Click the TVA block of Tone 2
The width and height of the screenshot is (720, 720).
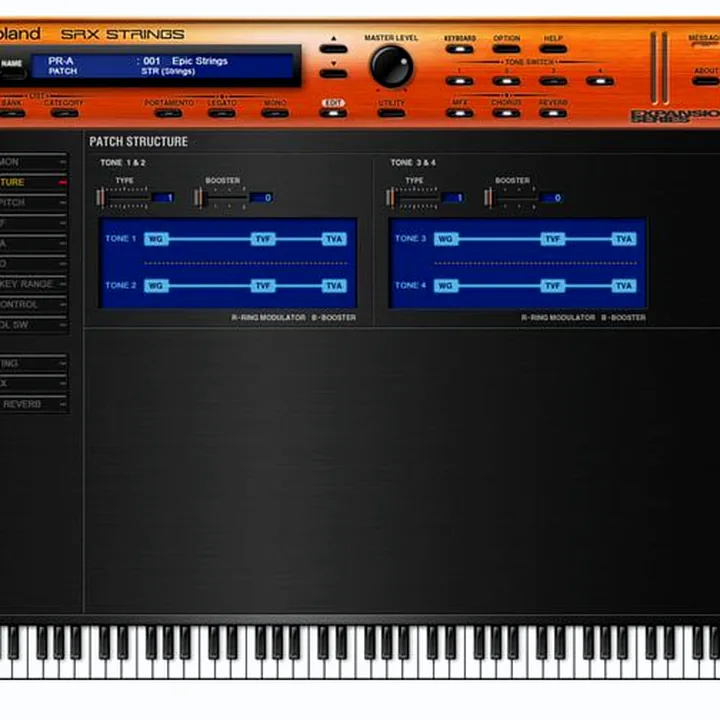click(x=334, y=286)
